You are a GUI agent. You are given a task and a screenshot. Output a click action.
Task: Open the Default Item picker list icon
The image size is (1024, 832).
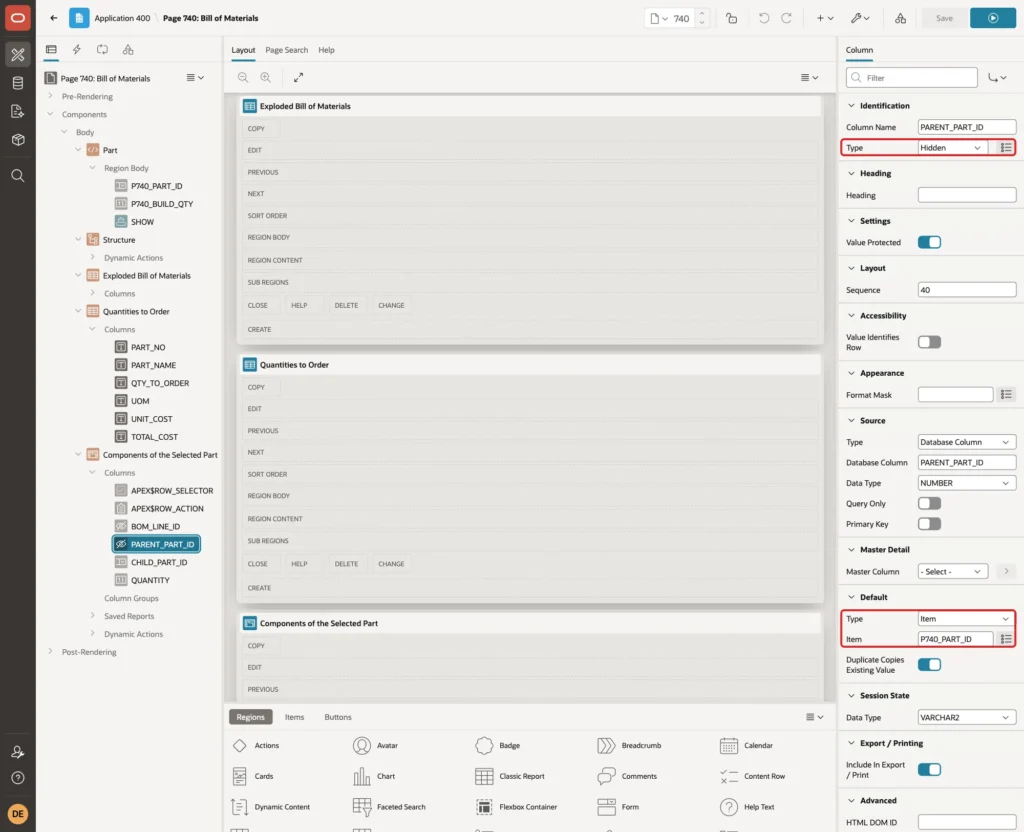click(1006, 639)
